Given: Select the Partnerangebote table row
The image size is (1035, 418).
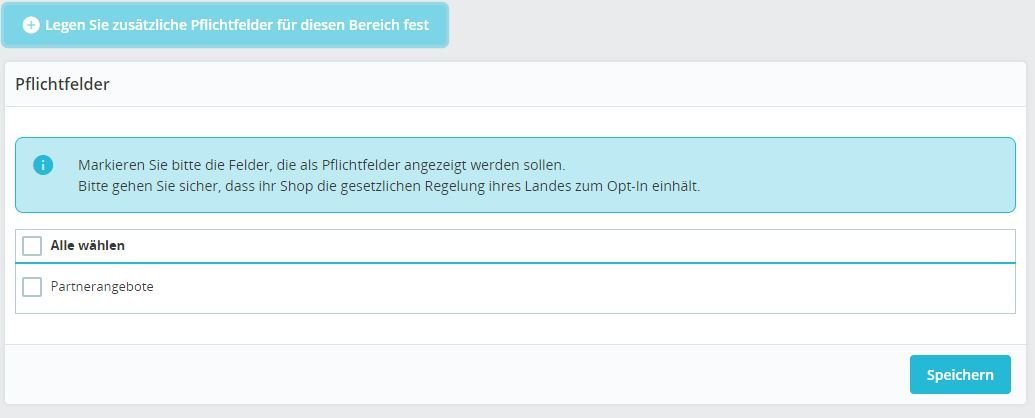Looking at the screenshot, I should point(515,287).
